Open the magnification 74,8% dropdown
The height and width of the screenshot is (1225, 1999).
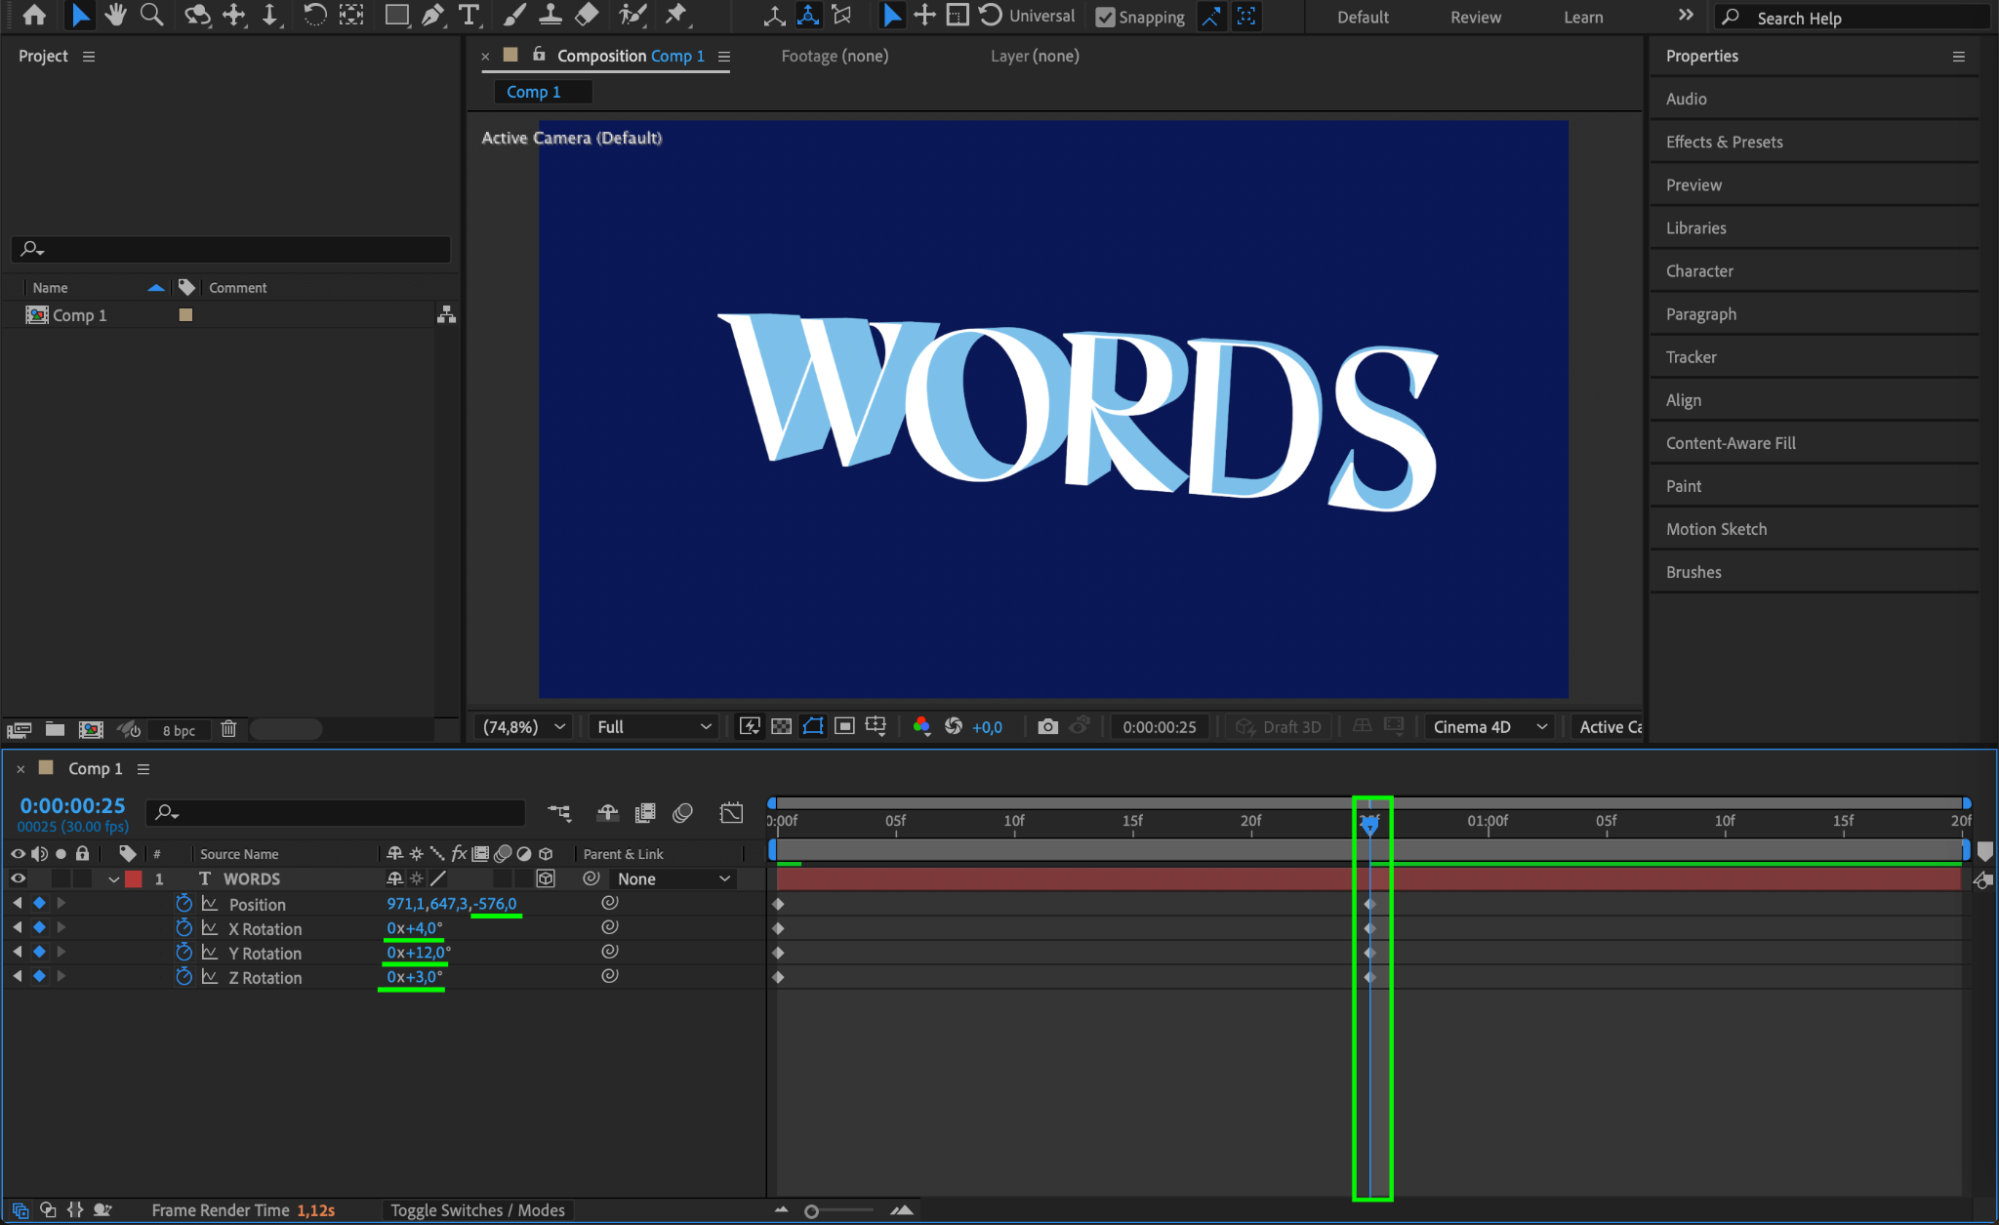coord(524,727)
